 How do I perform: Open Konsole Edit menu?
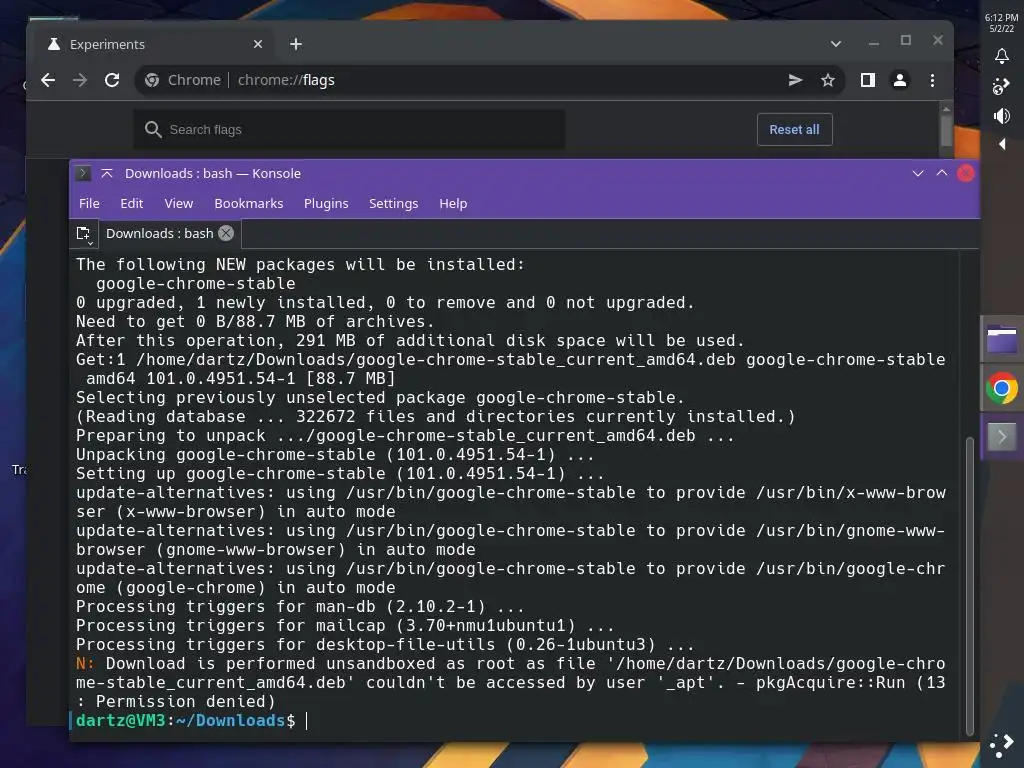[x=131, y=203]
